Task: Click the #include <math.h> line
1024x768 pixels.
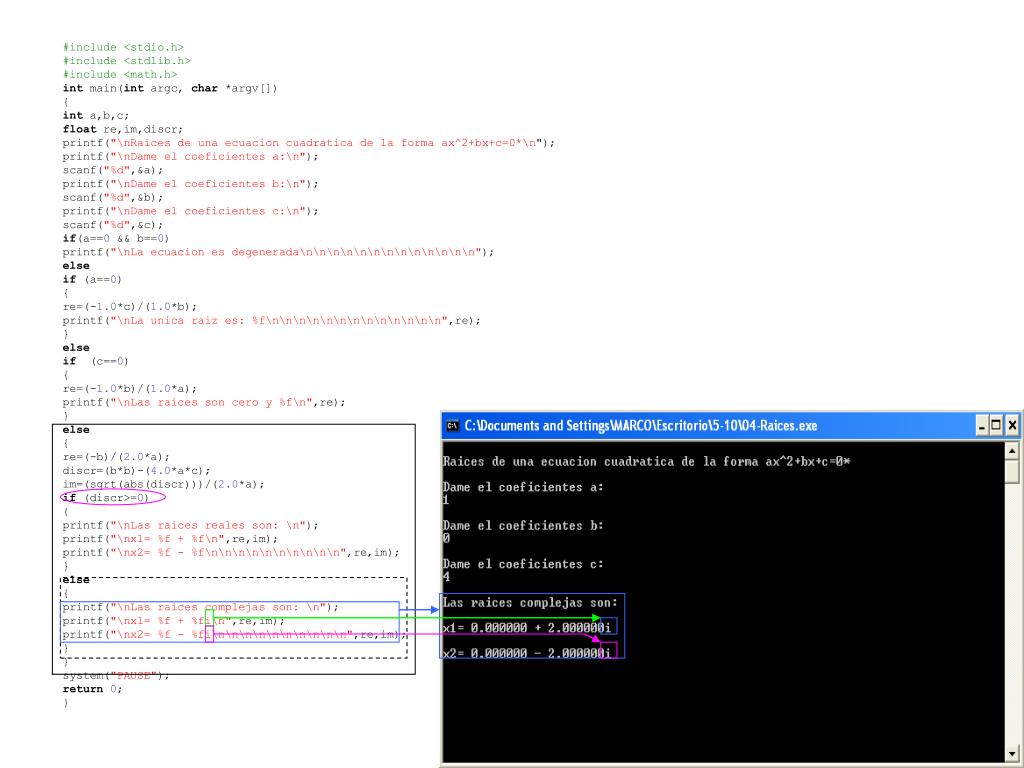Action: (120, 74)
